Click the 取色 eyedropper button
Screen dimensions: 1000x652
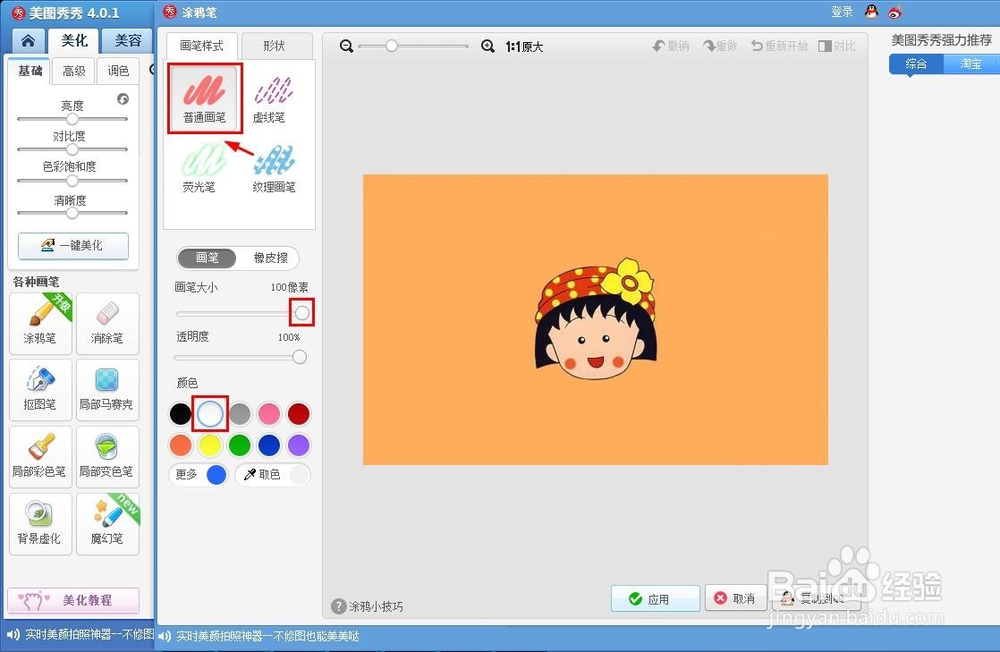click(x=272, y=475)
